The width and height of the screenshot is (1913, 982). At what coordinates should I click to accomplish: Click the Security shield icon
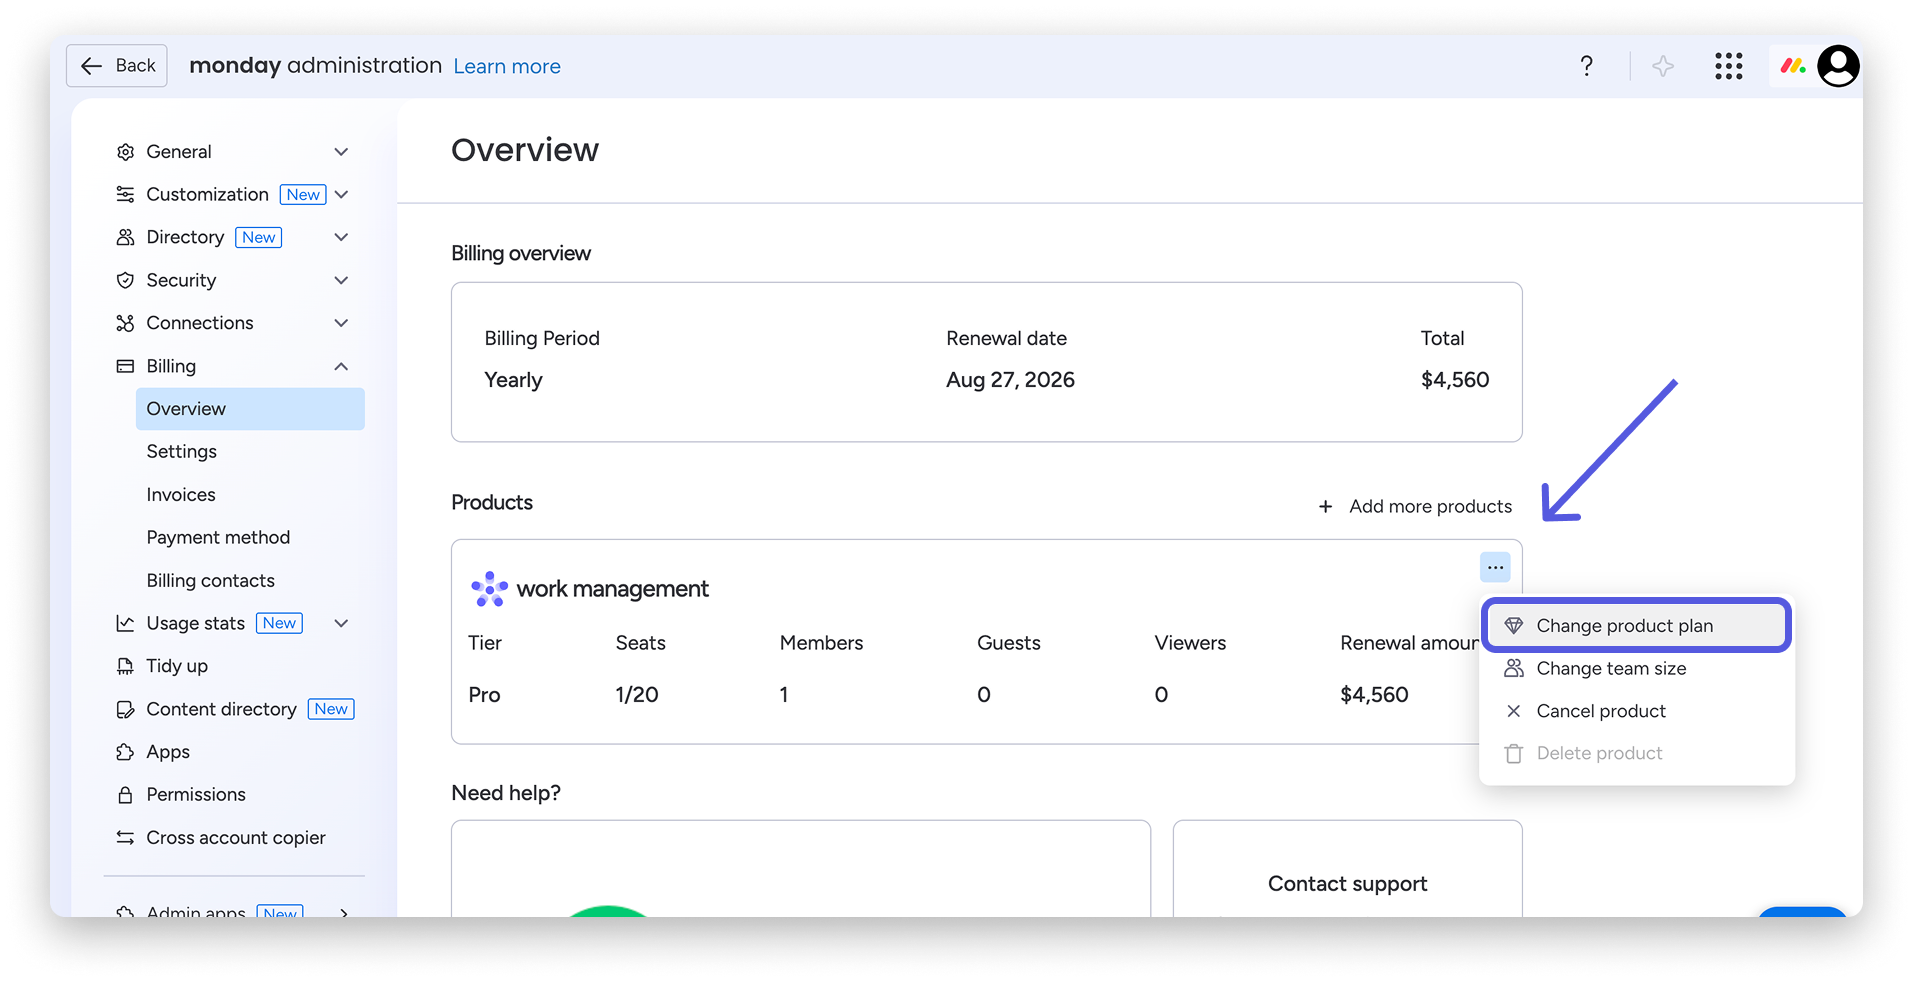125,280
